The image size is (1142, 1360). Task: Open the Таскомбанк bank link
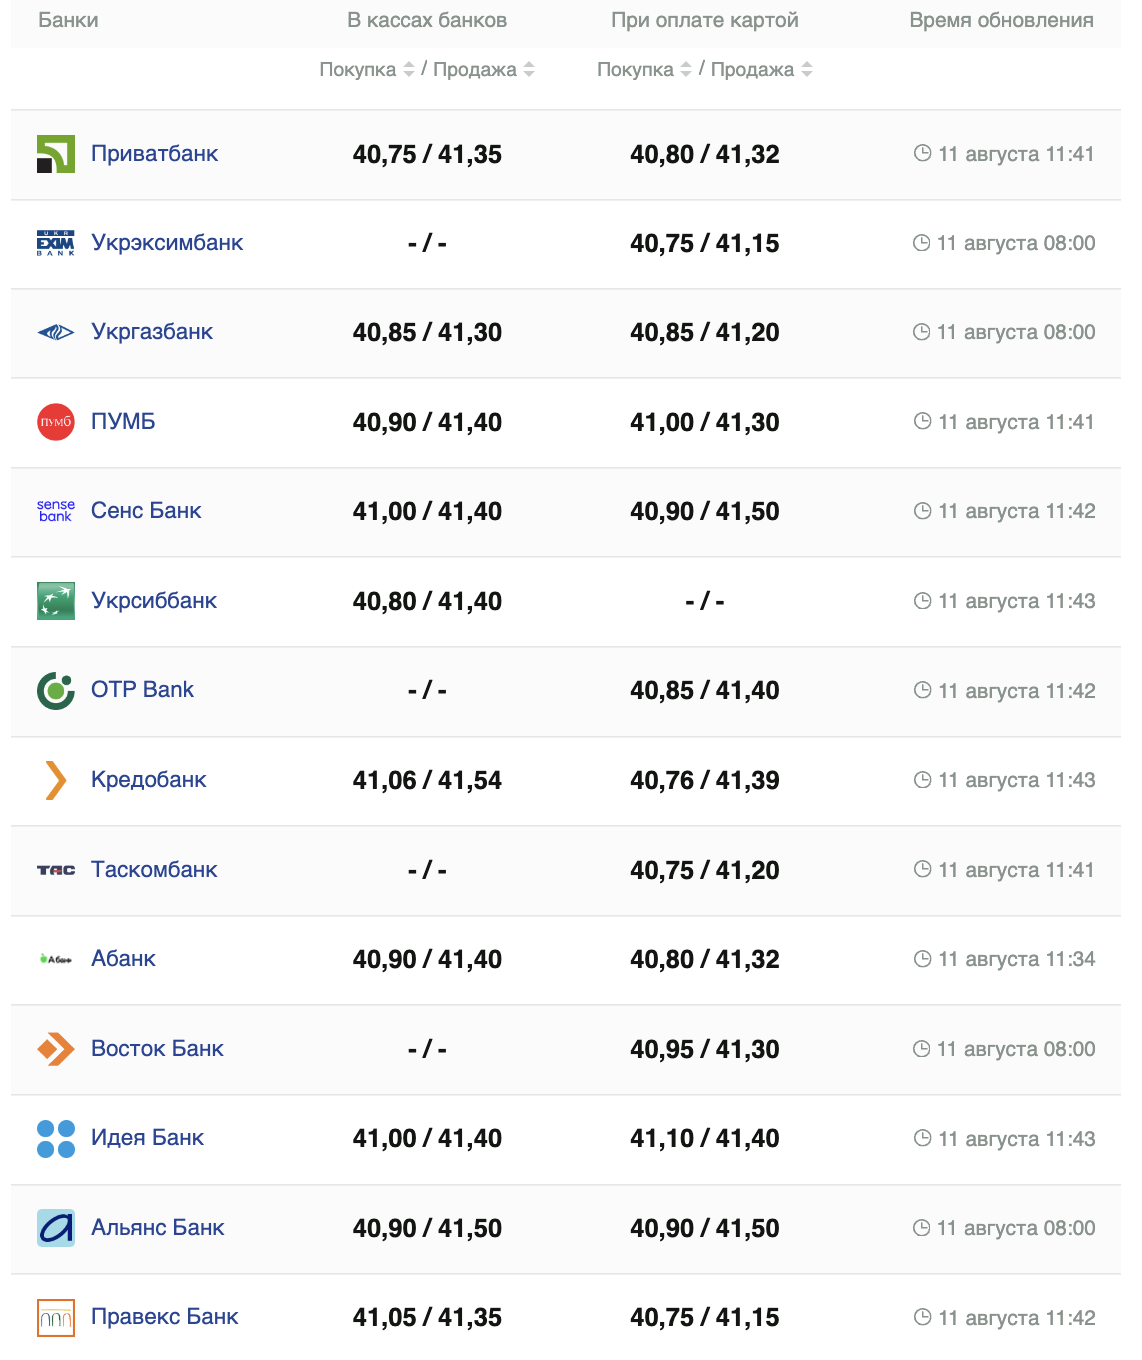[154, 870]
